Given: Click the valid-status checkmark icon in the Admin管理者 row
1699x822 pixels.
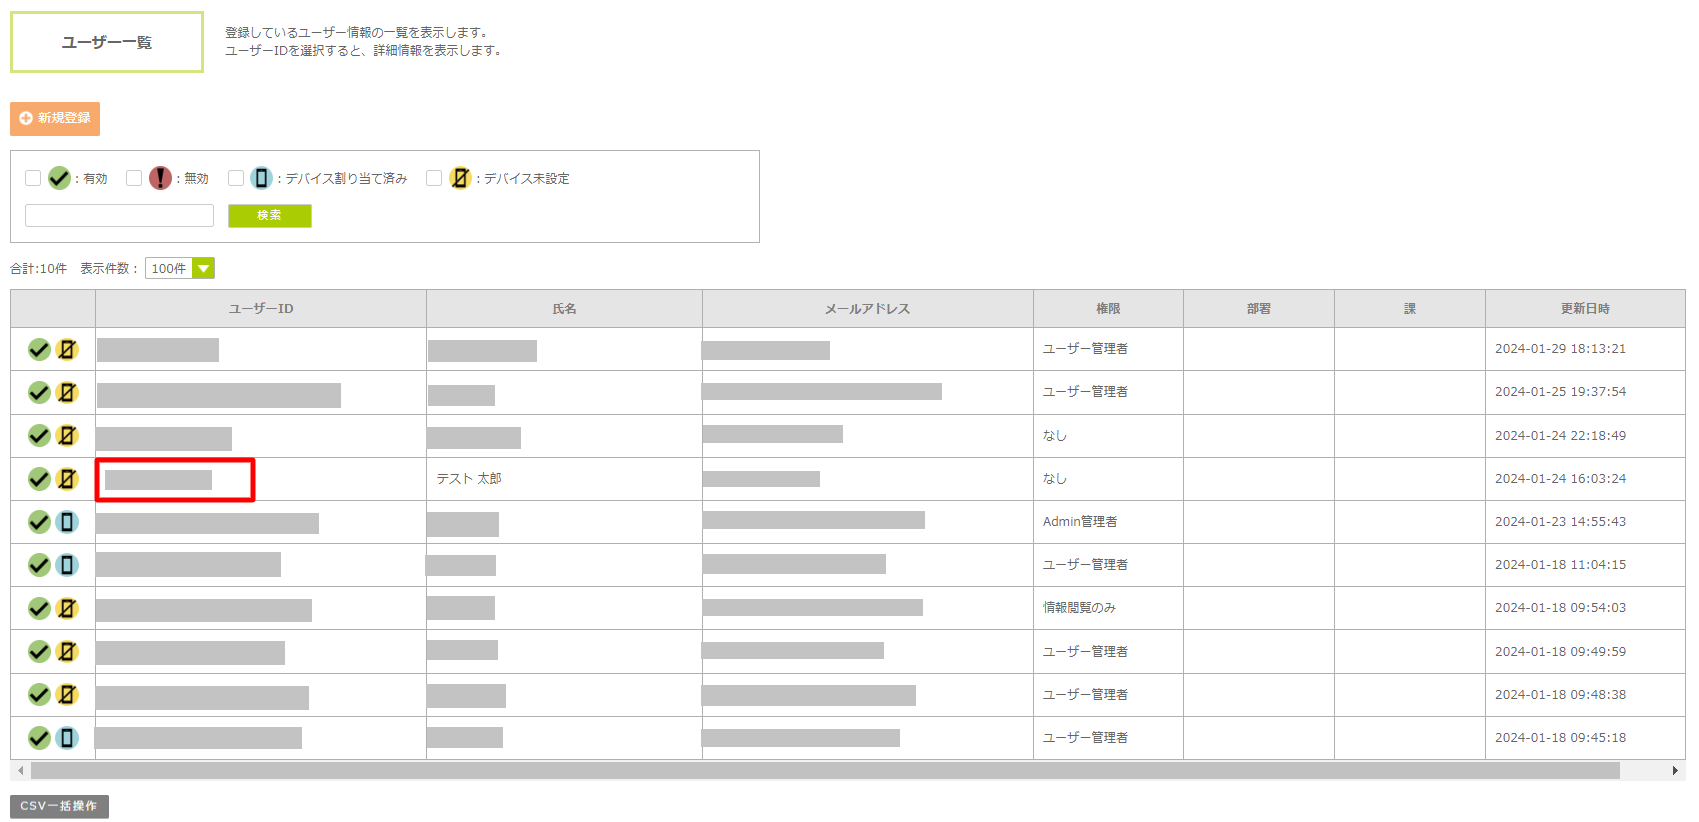Looking at the screenshot, I should coord(39,522).
